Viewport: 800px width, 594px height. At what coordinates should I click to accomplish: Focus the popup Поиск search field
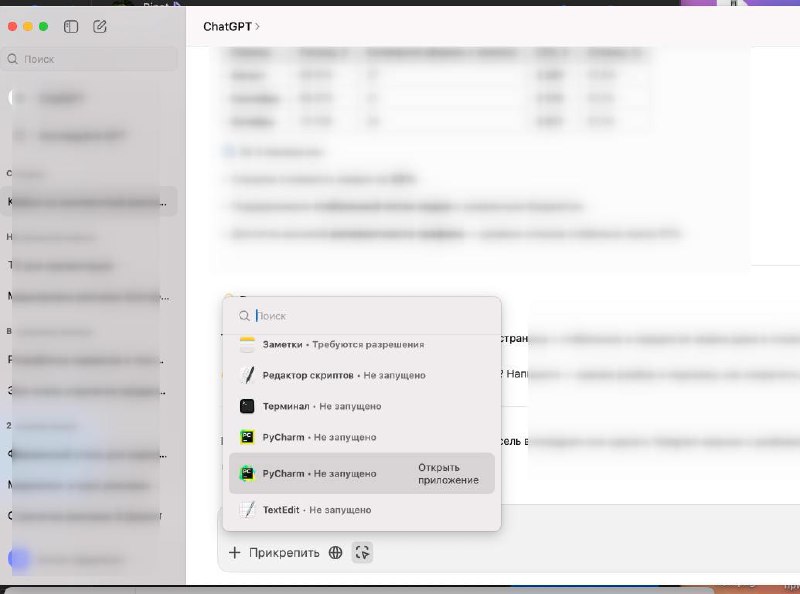coord(362,316)
